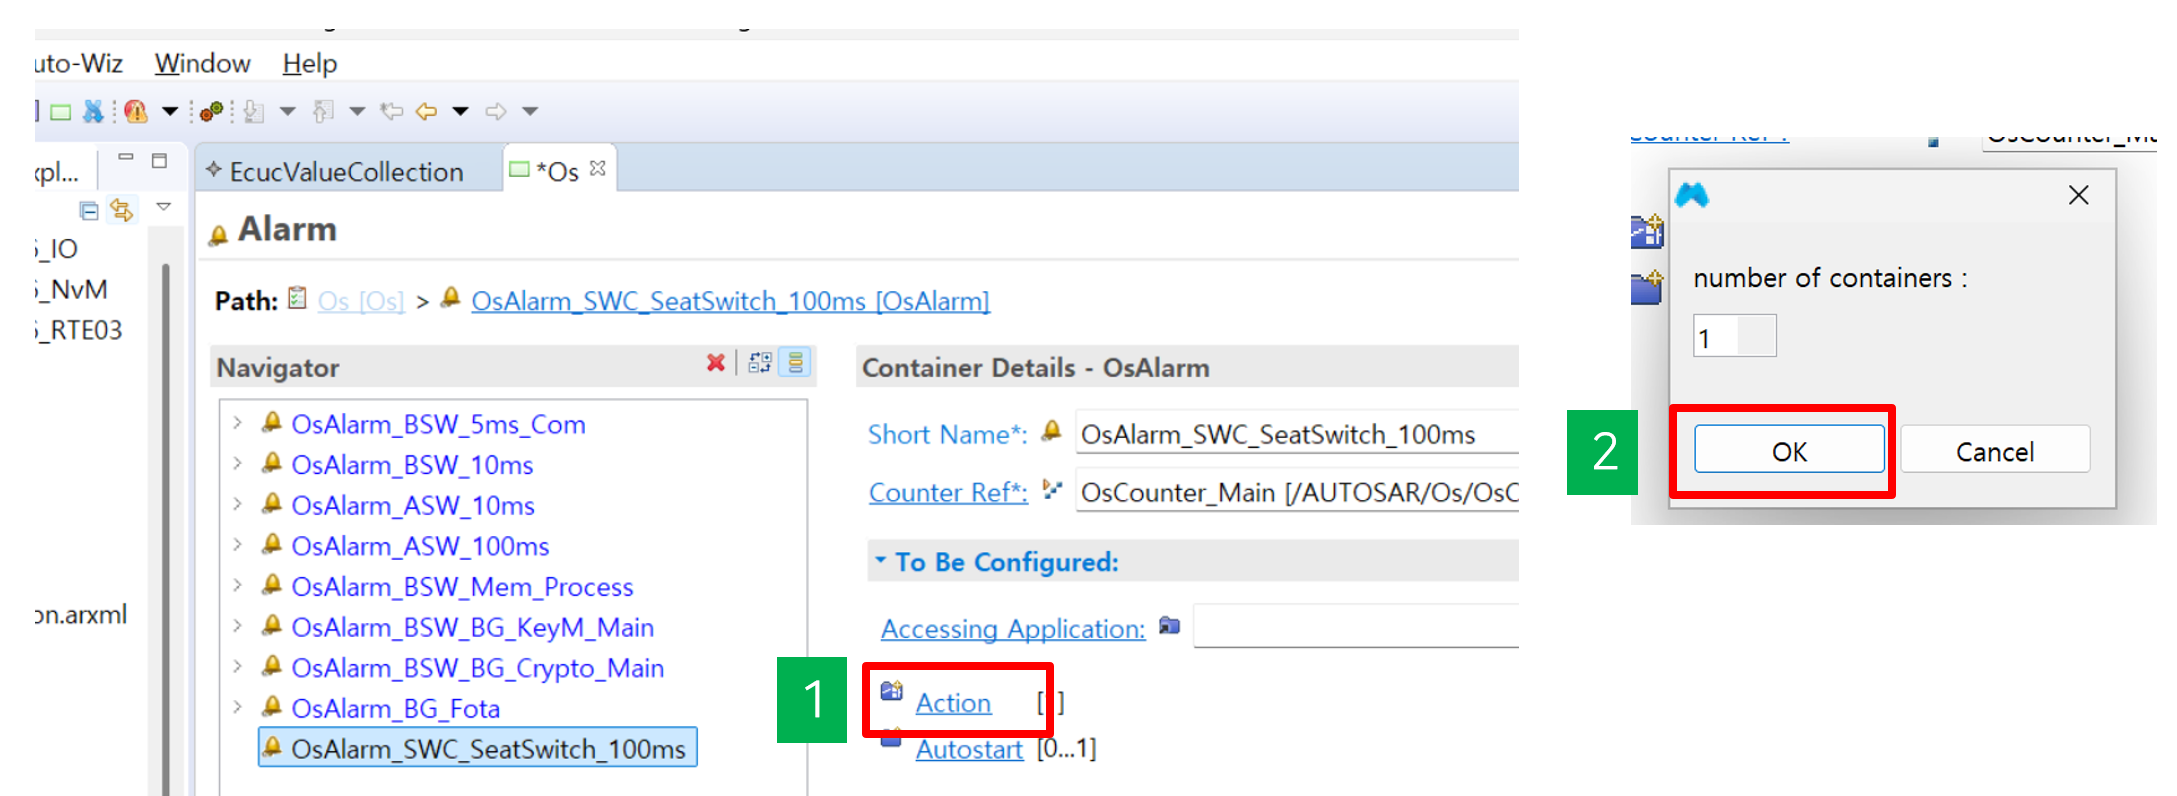Click the Link with Editor arrows icon
Screen dimensions: 2177x796
pyautogui.click(x=121, y=210)
